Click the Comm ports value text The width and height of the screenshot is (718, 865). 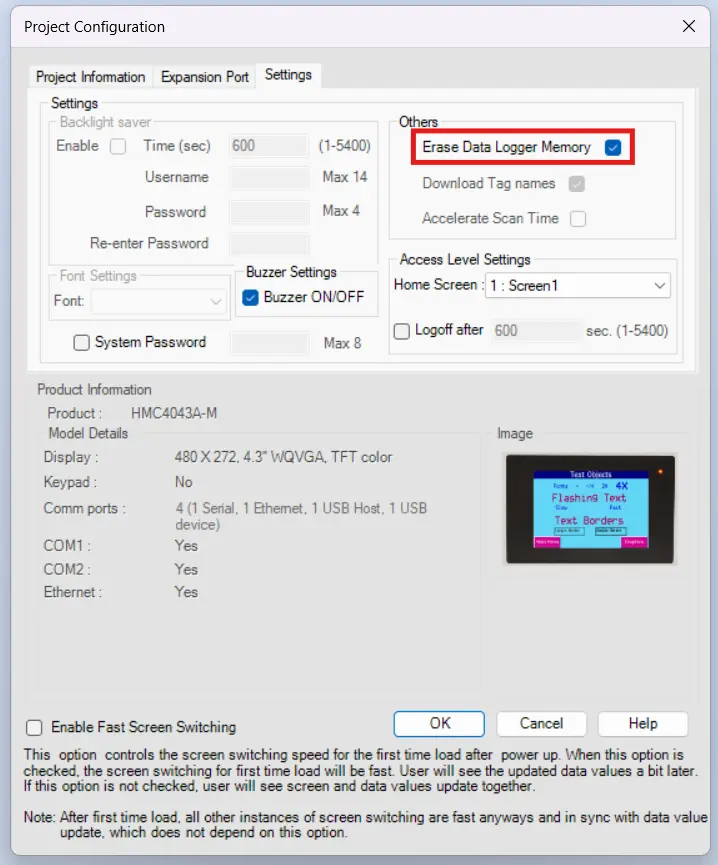tap(301, 516)
